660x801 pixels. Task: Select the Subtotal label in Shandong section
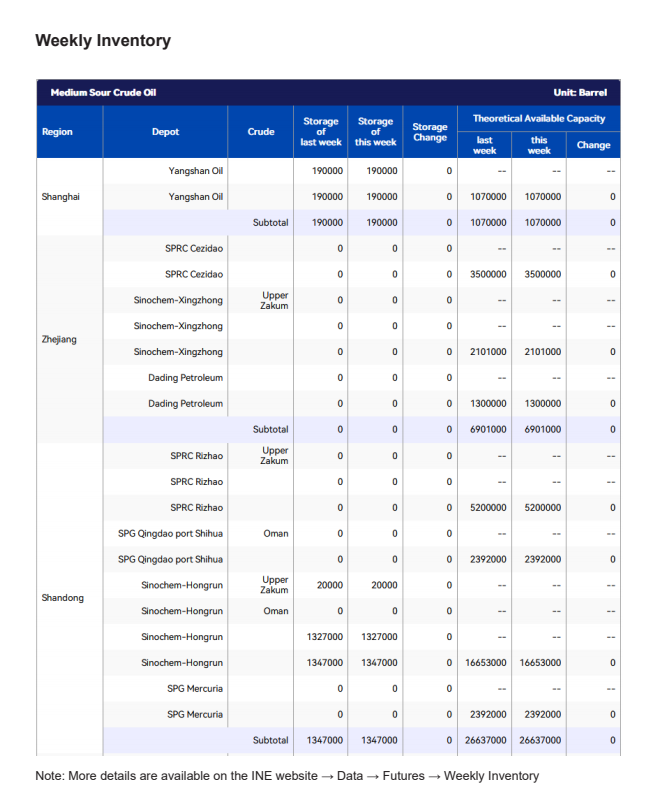click(x=270, y=741)
